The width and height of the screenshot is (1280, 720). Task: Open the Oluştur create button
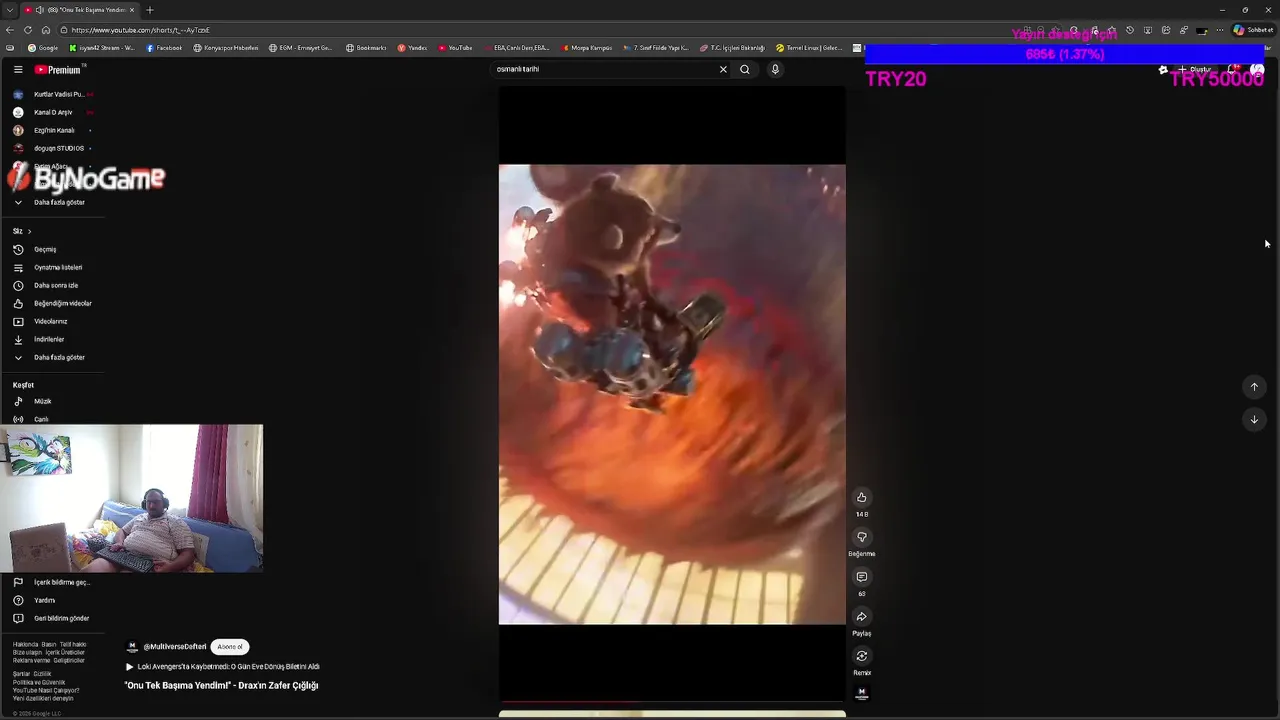[x=1195, y=69]
